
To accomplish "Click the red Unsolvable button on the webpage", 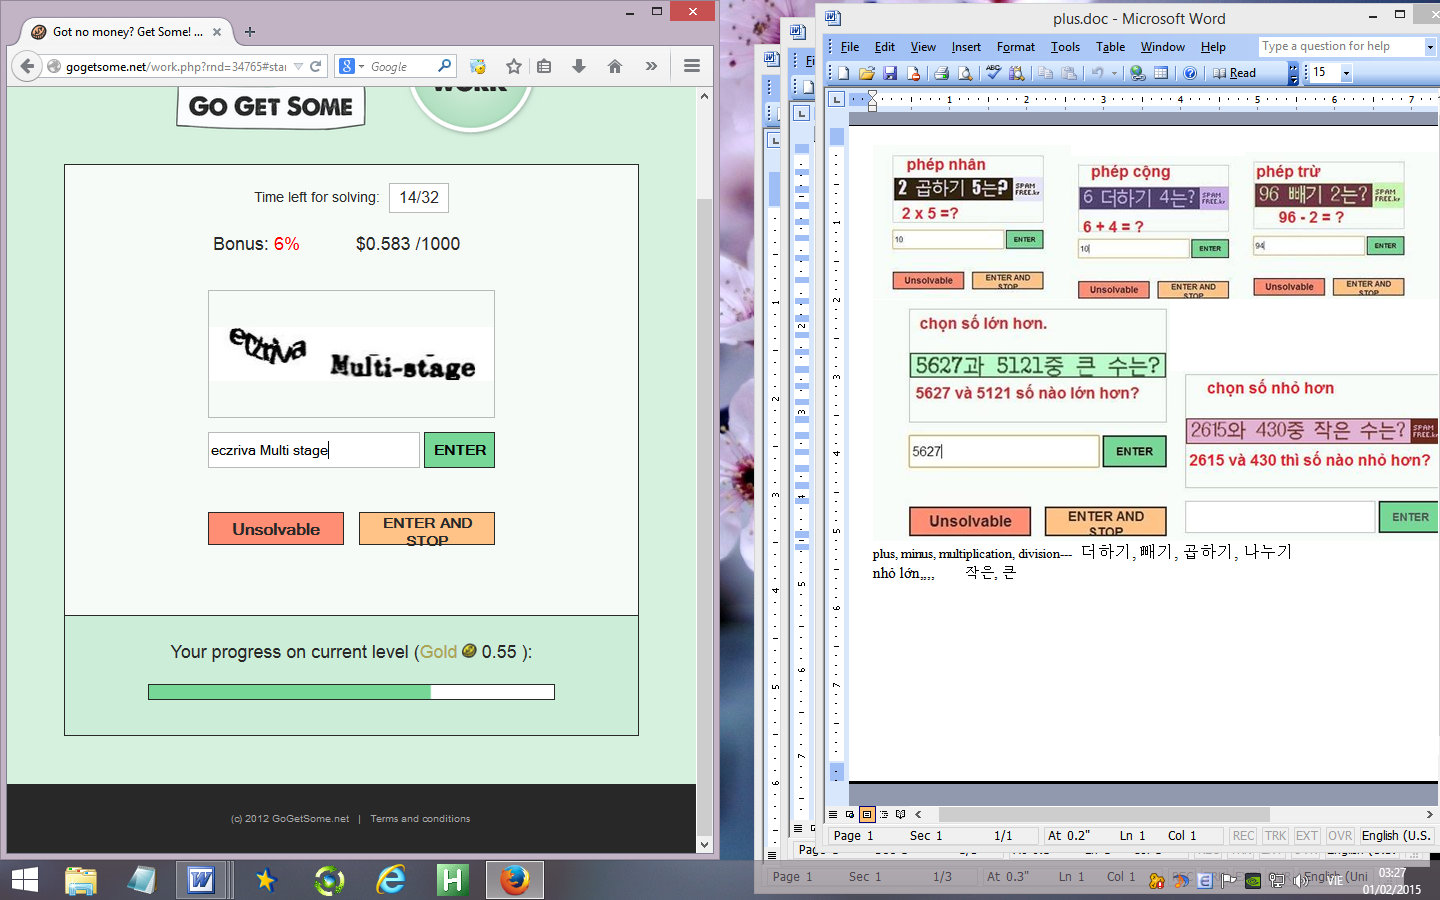I will pos(276,529).
